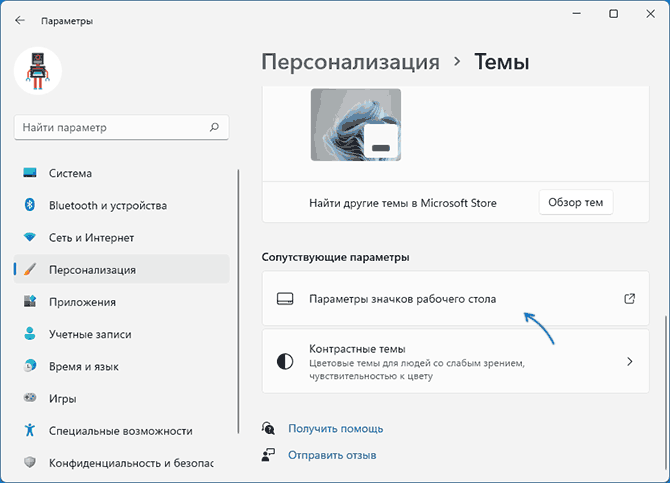
Task: Click the back arrow in the title bar
Action: coord(20,21)
